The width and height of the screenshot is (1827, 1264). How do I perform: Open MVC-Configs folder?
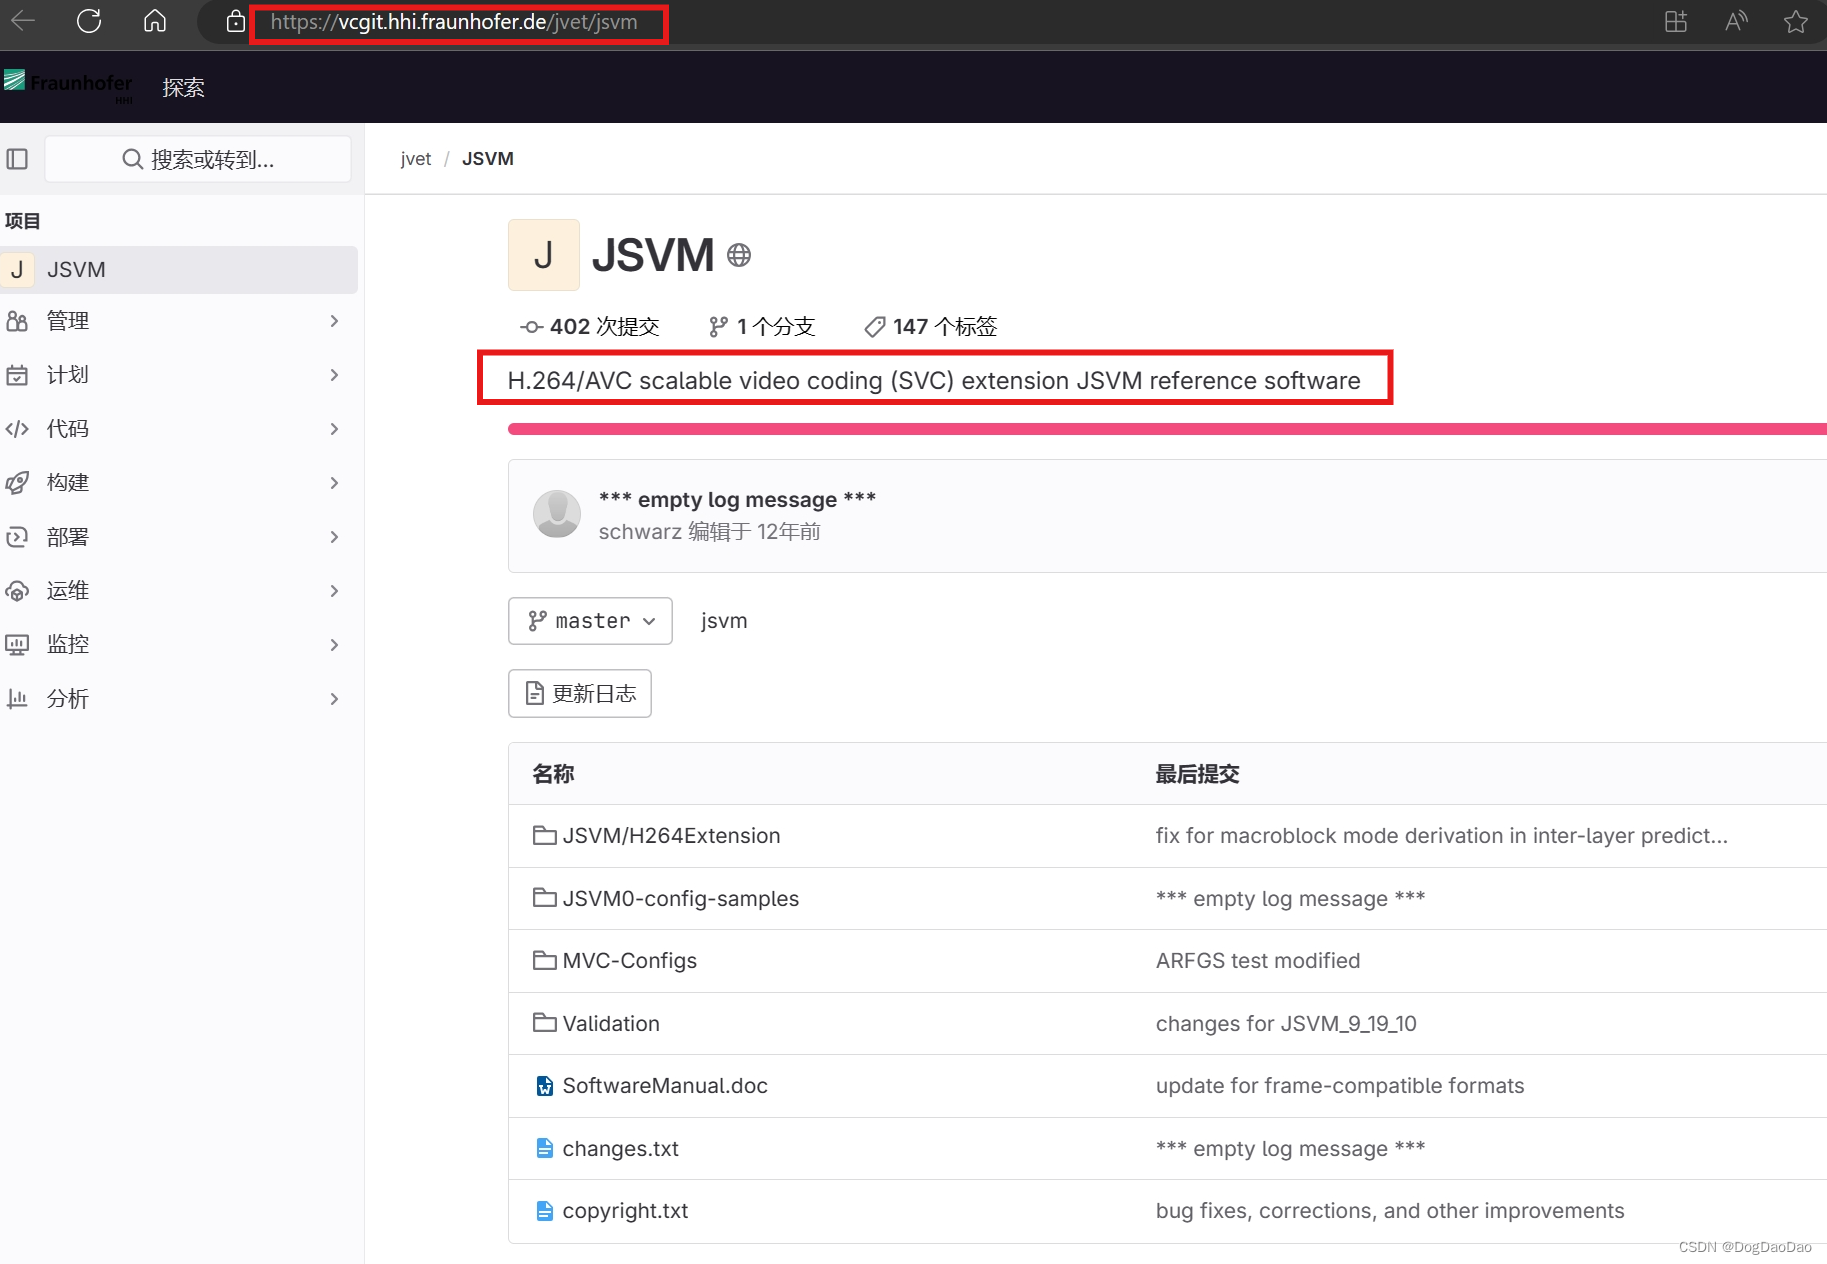point(630,961)
